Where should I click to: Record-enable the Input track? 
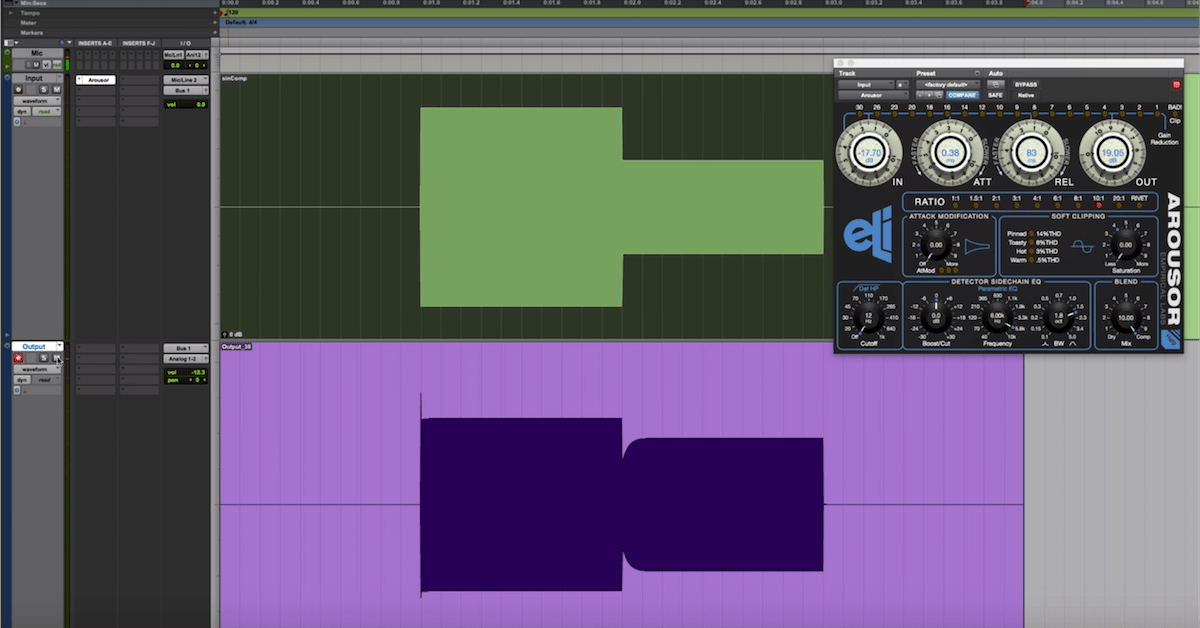point(18,90)
